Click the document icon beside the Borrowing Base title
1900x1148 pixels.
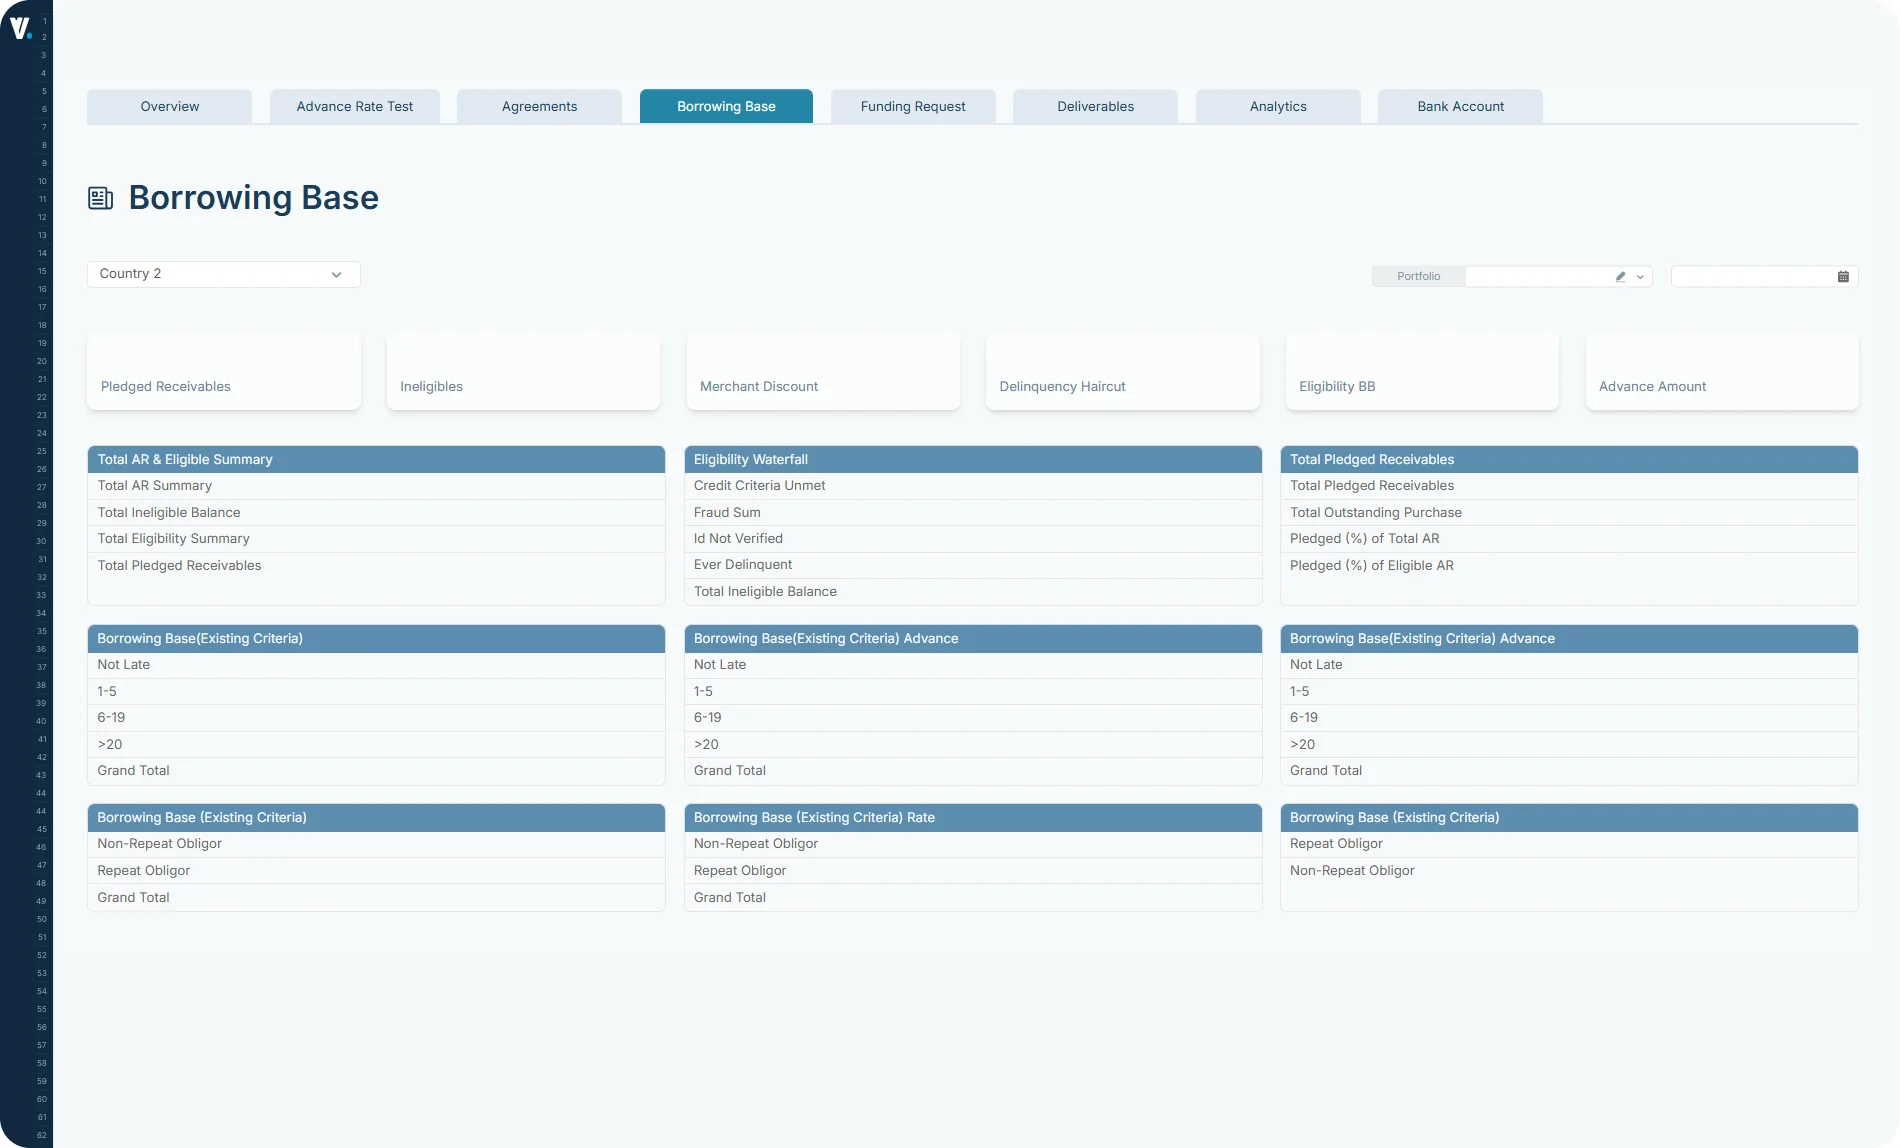pyautogui.click(x=101, y=197)
